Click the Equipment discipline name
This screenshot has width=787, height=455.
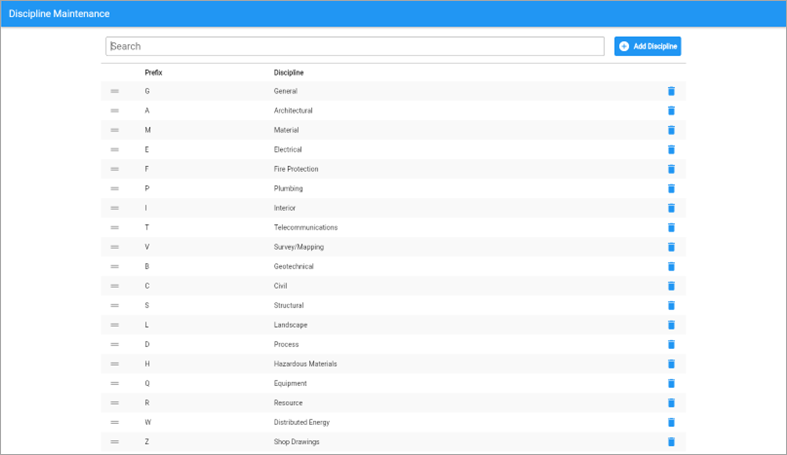click(290, 384)
